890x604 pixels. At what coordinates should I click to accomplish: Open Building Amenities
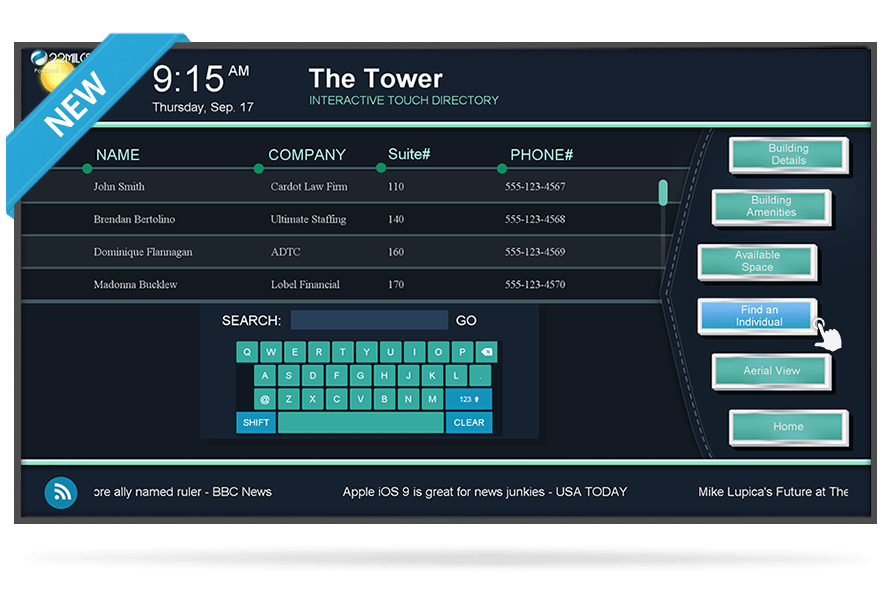tap(771, 207)
